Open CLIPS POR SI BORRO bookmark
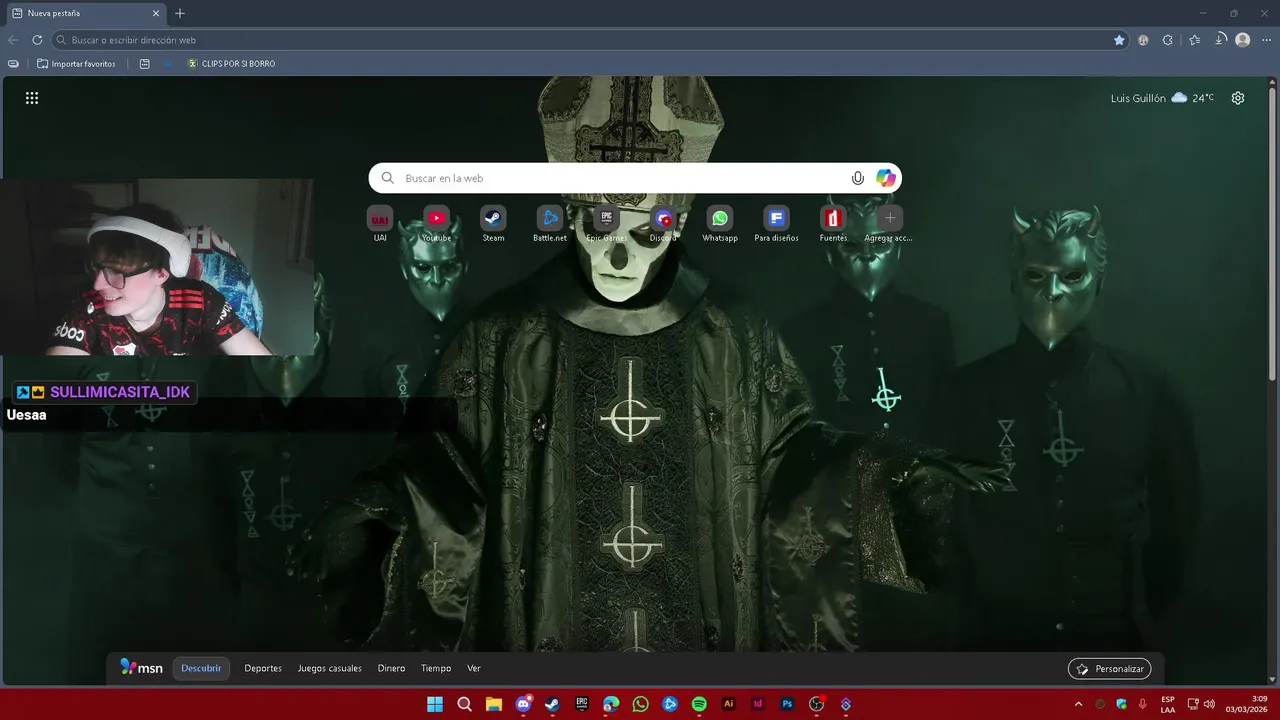Image resolution: width=1280 pixels, height=720 pixels. point(231,64)
